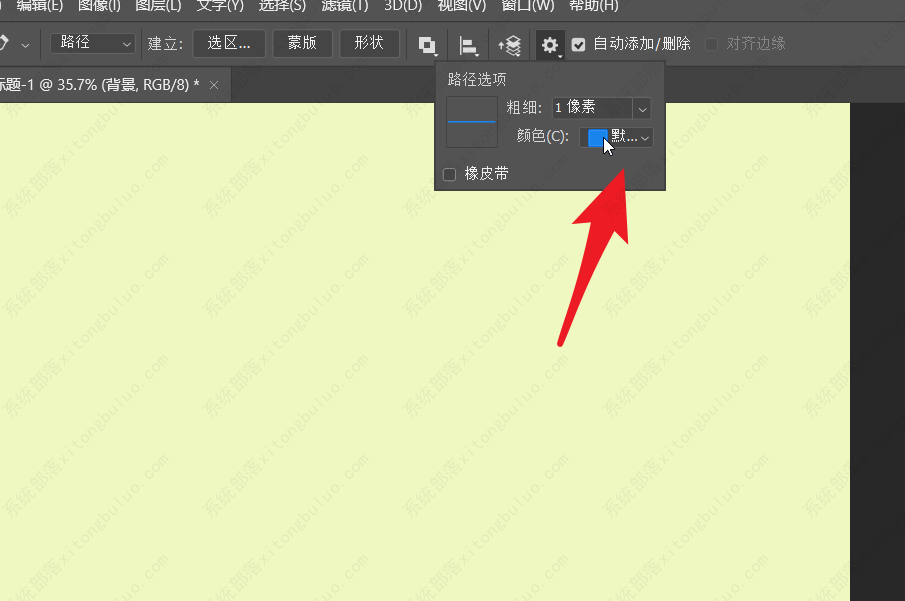Open the 视图(V) menu
Viewport: 905px width, 601px height.
tap(462, 6)
